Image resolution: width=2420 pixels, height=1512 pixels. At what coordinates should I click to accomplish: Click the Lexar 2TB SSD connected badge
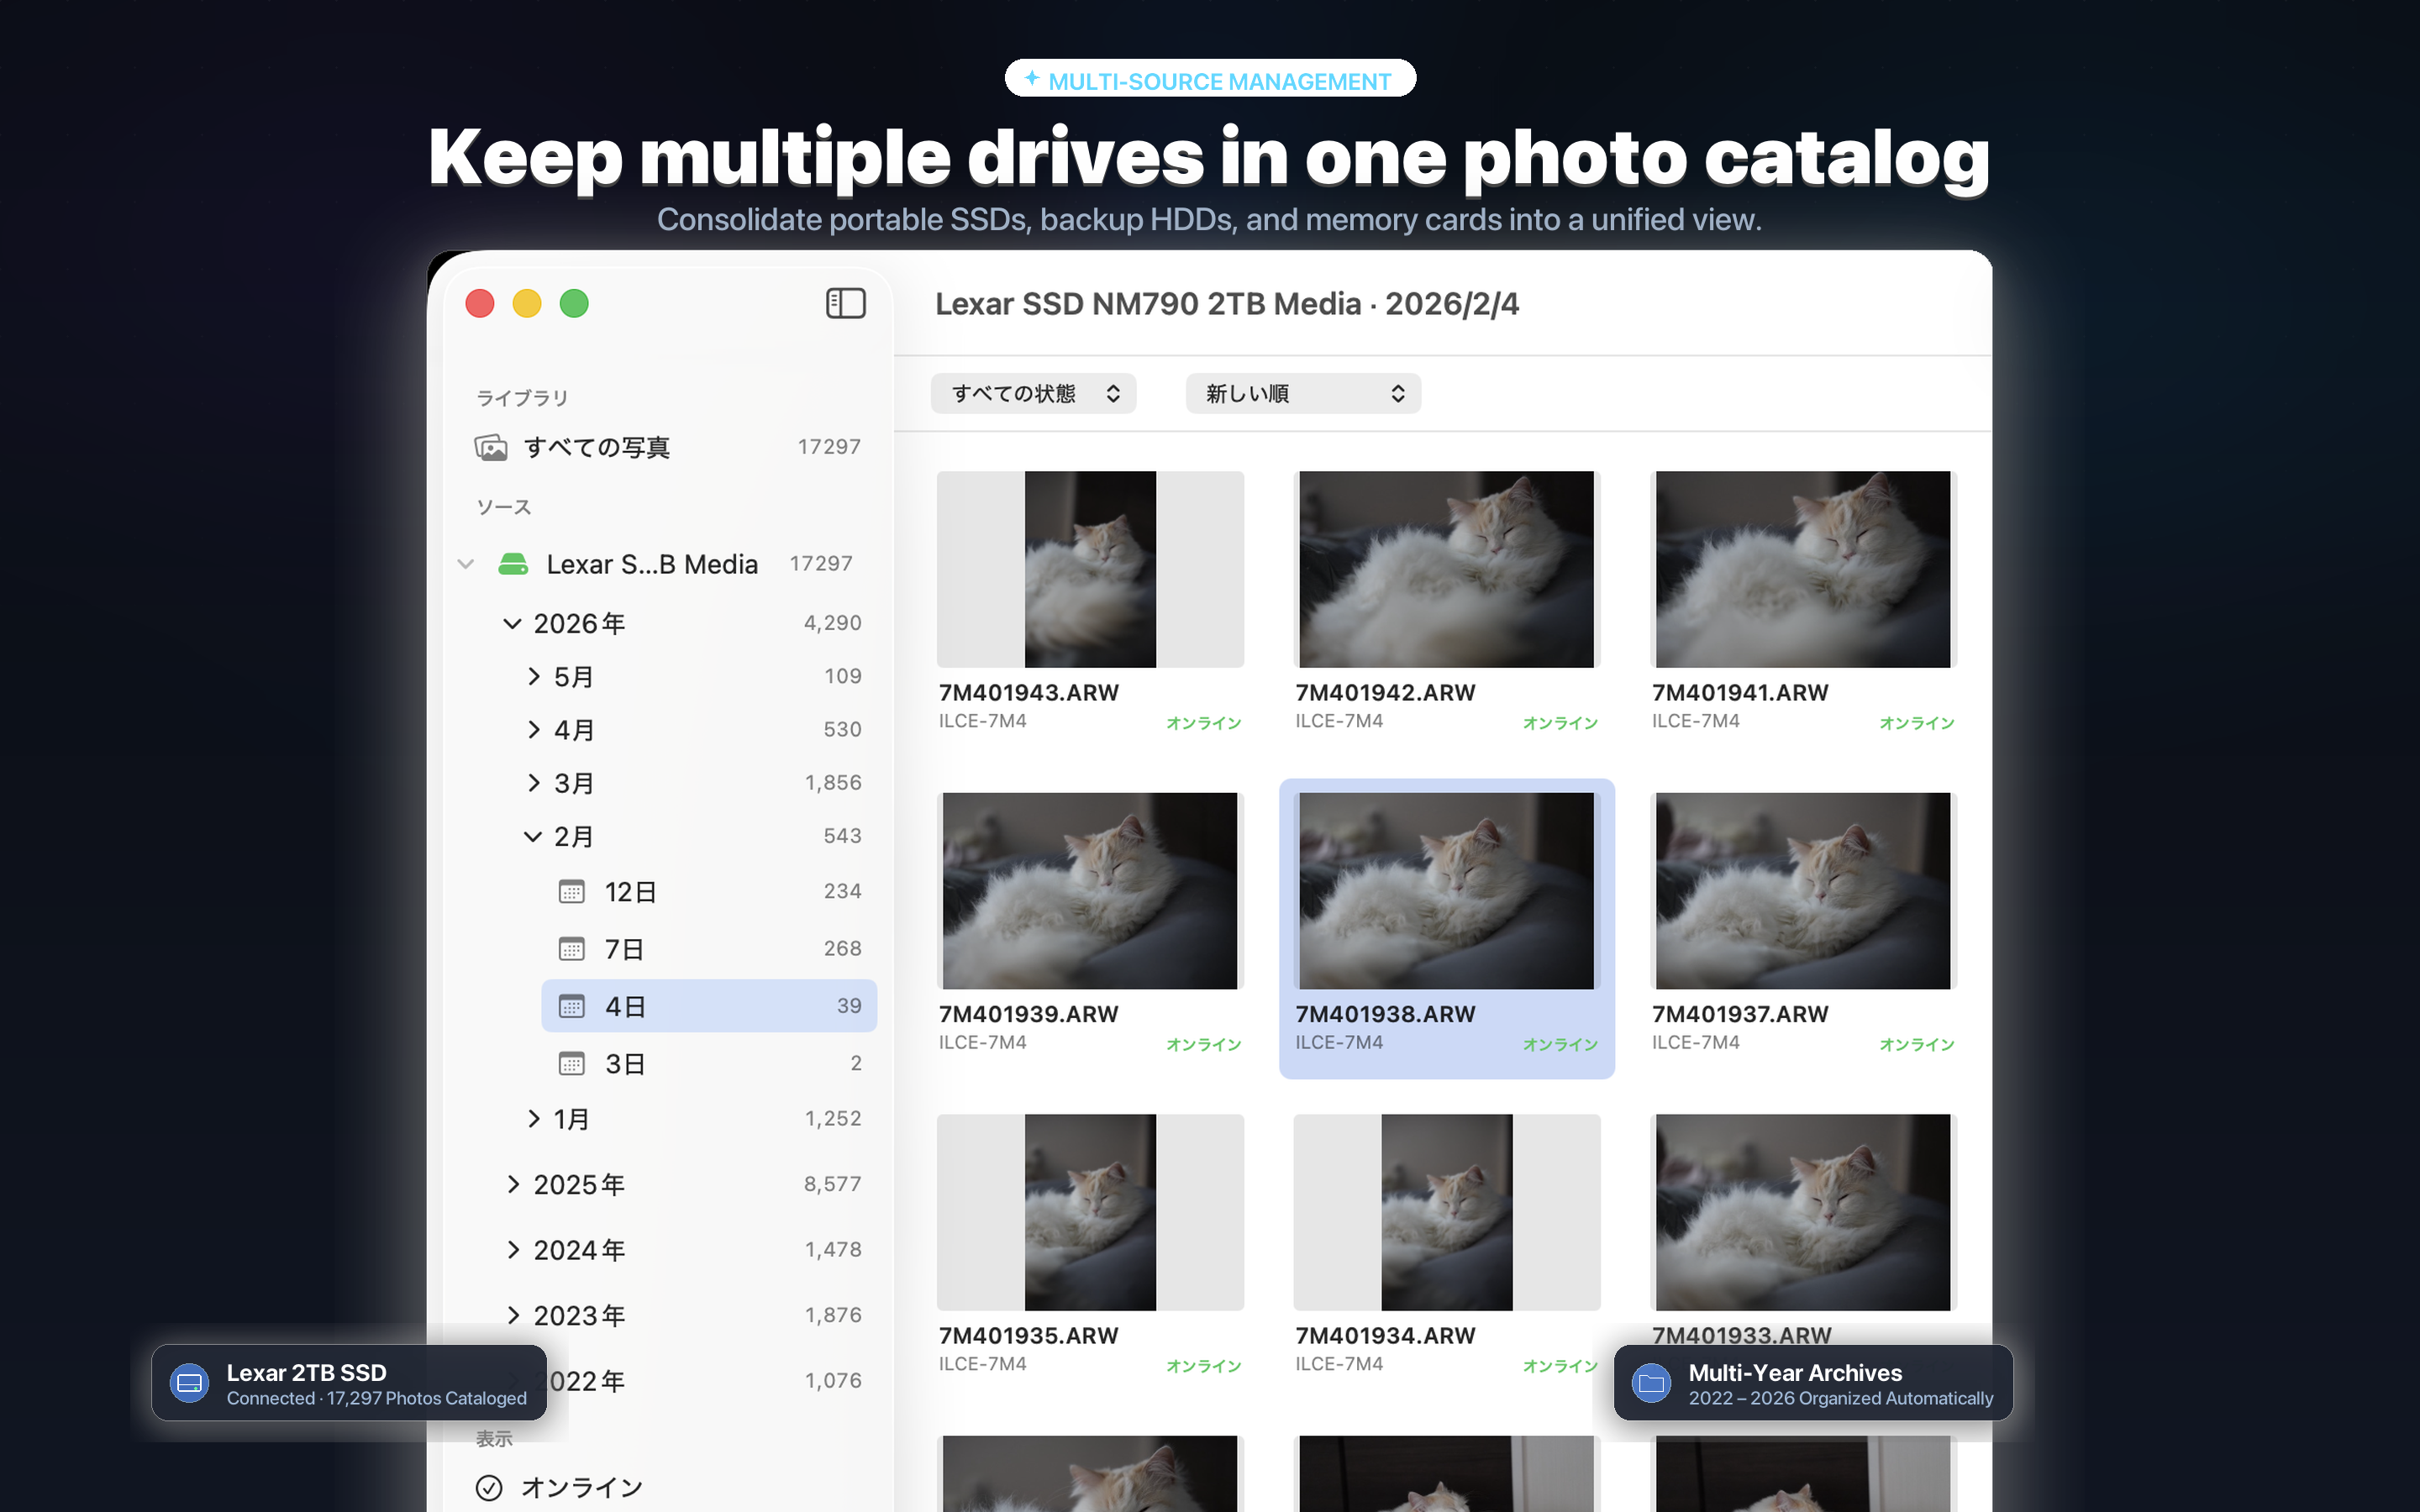349,1383
